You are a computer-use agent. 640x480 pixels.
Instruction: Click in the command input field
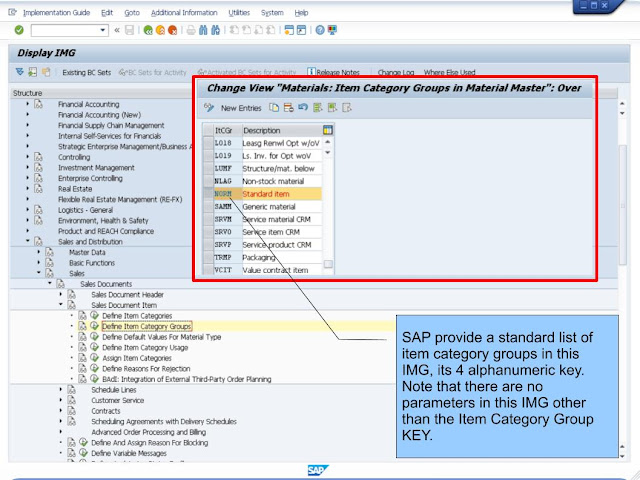point(65,30)
